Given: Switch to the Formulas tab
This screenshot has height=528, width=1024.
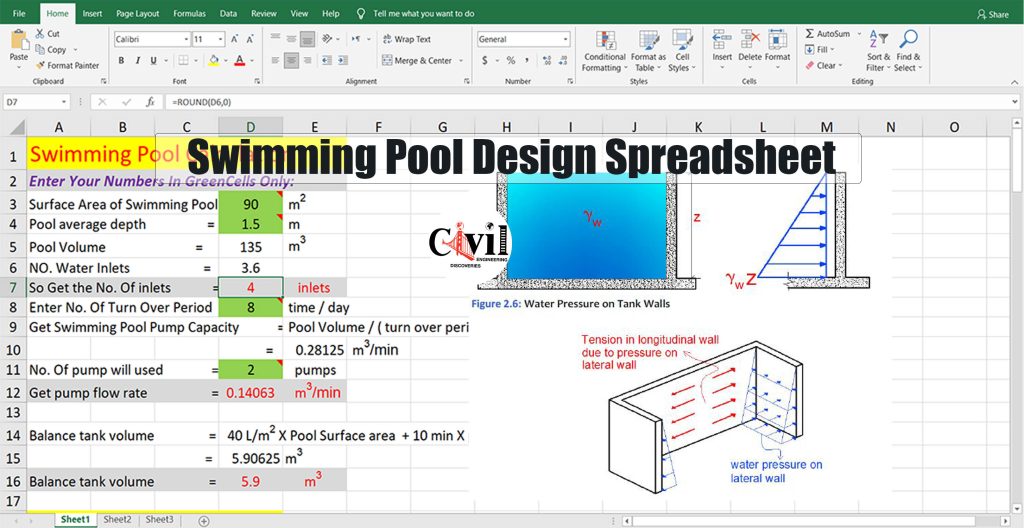Looking at the screenshot, I should click(x=189, y=13).
